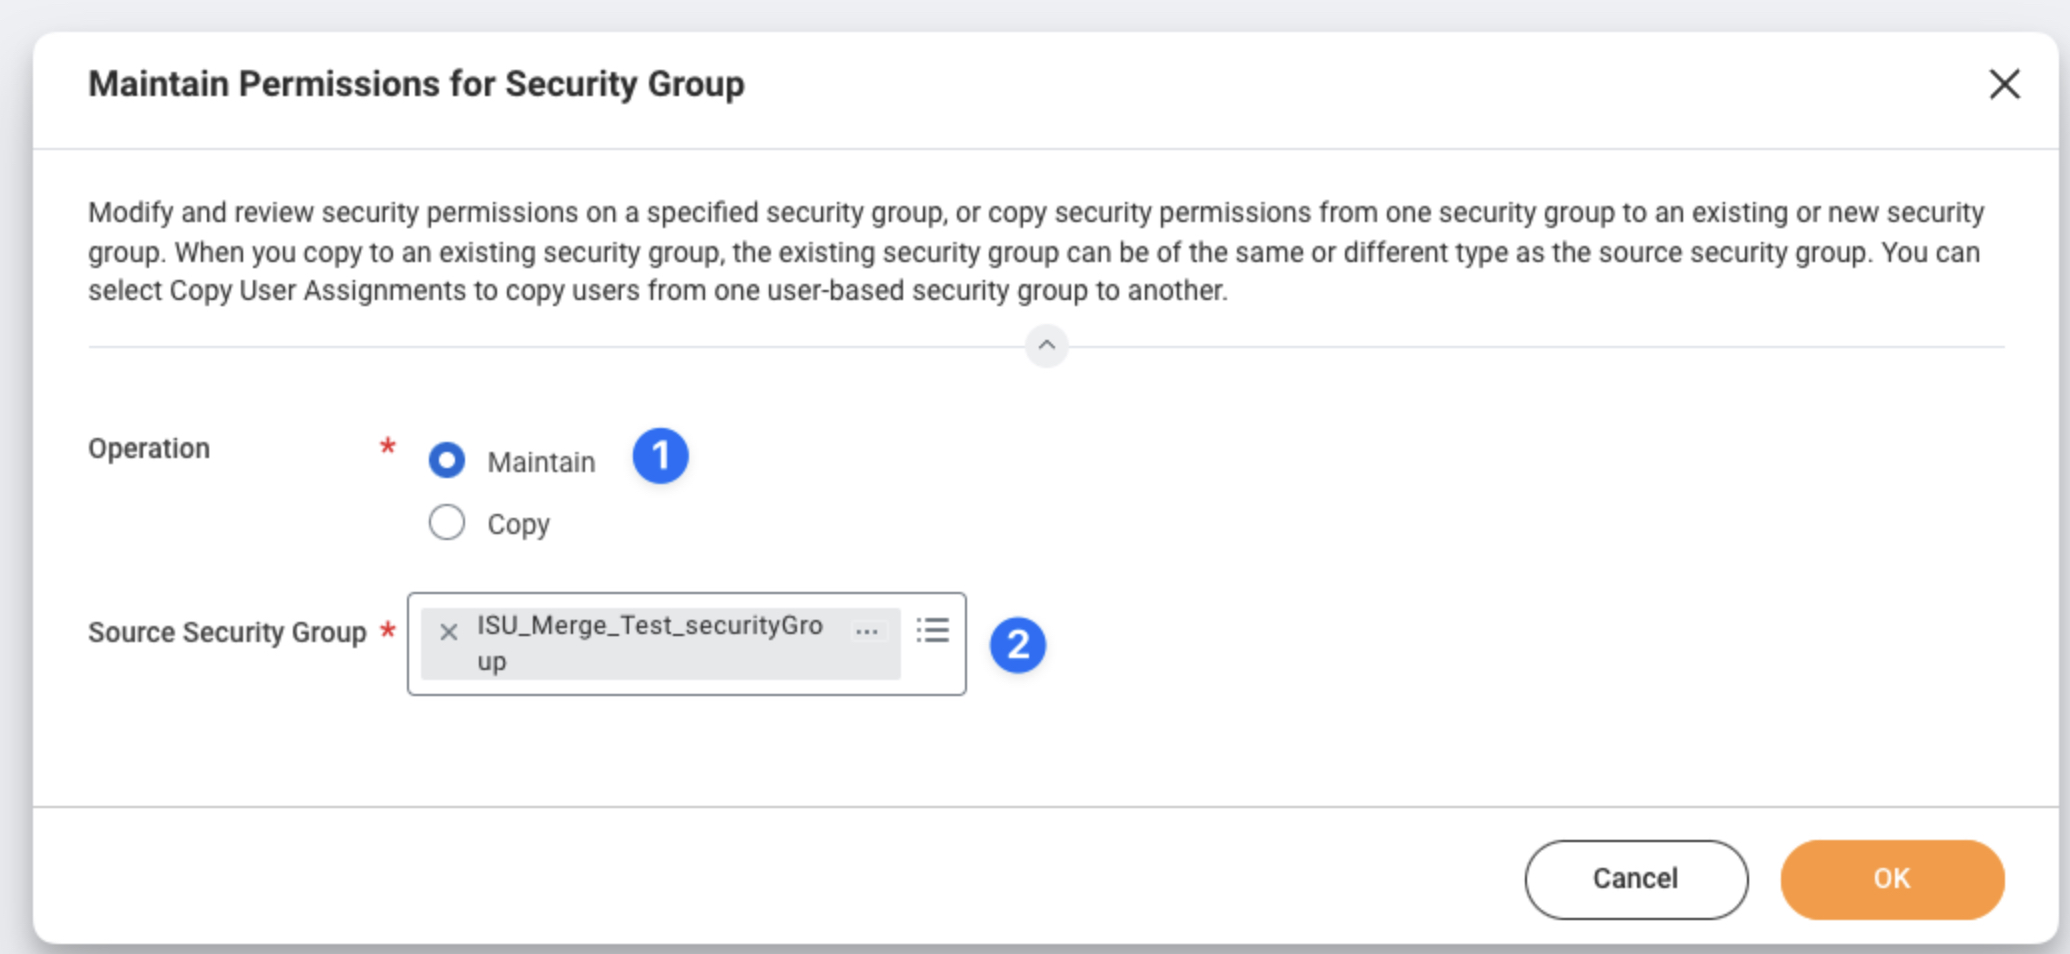Click the red asterisk beside Operation

[x=388, y=446]
